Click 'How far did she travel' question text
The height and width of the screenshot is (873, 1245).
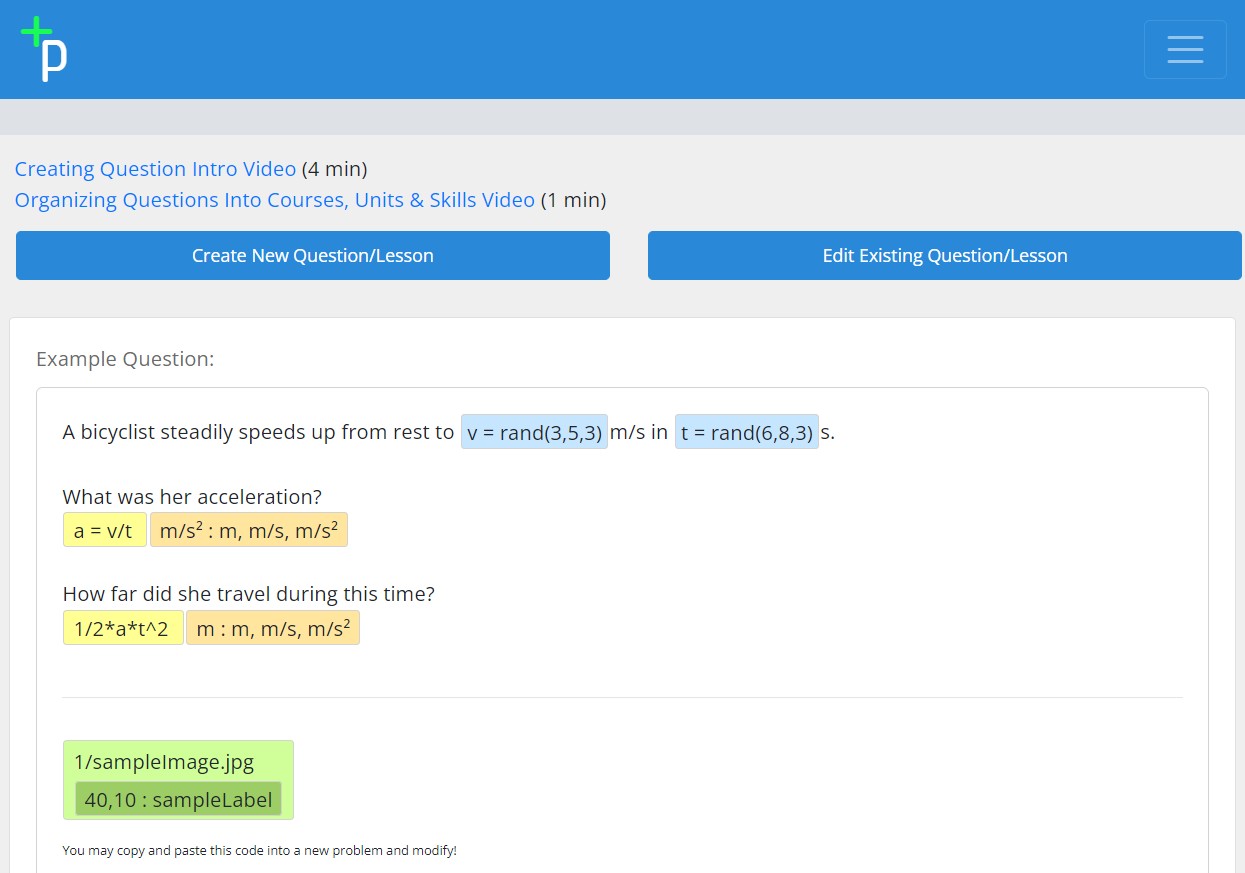(x=248, y=594)
